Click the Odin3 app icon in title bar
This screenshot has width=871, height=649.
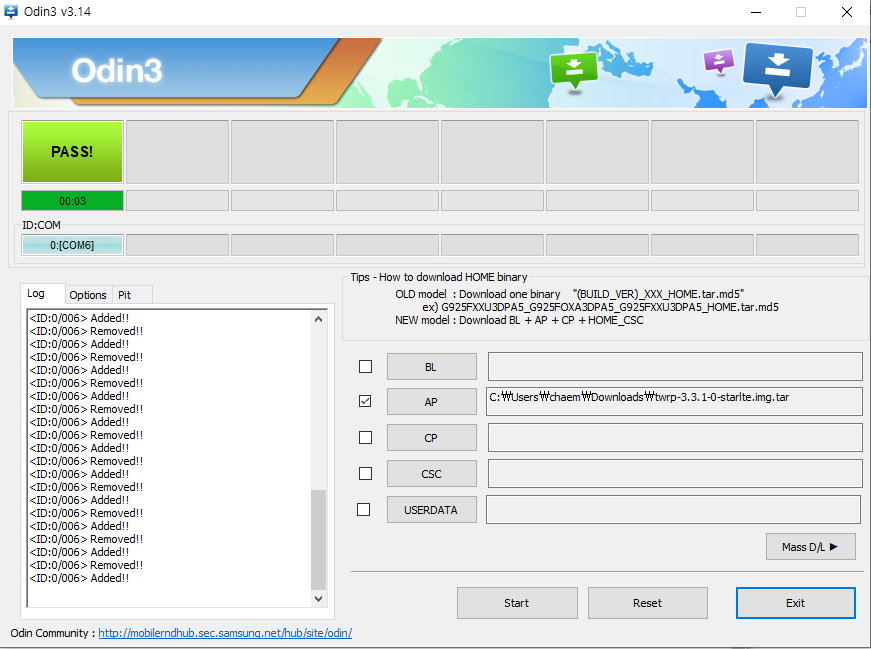pyautogui.click(x=11, y=11)
